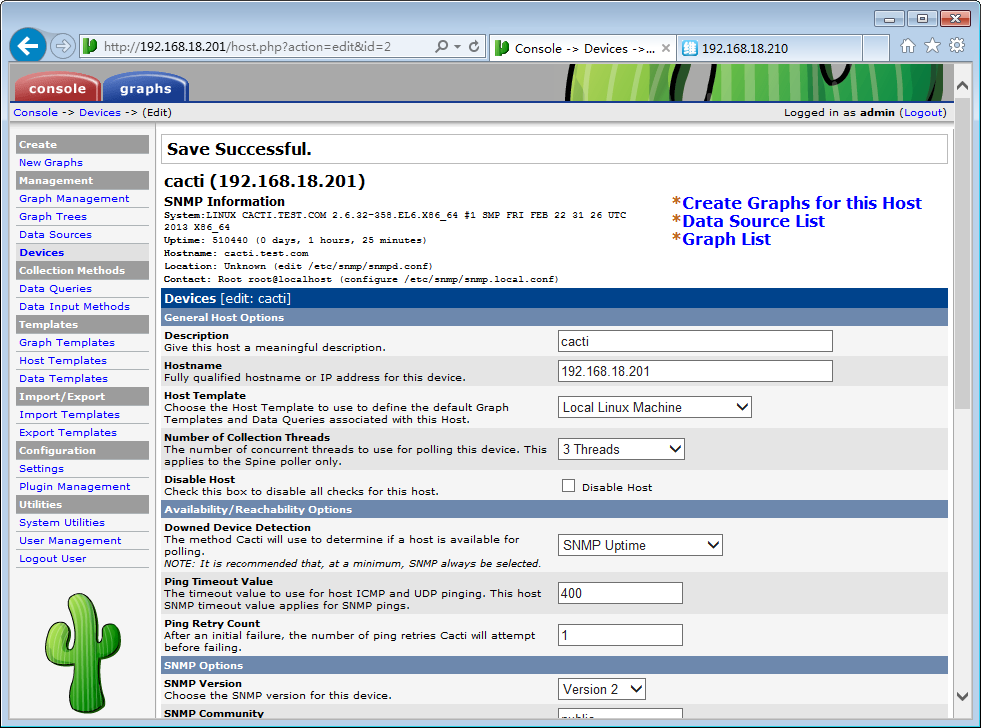Image resolution: width=981 pixels, height=728 pixels.
Task: Click the Data Source List link
Action: 753,221
